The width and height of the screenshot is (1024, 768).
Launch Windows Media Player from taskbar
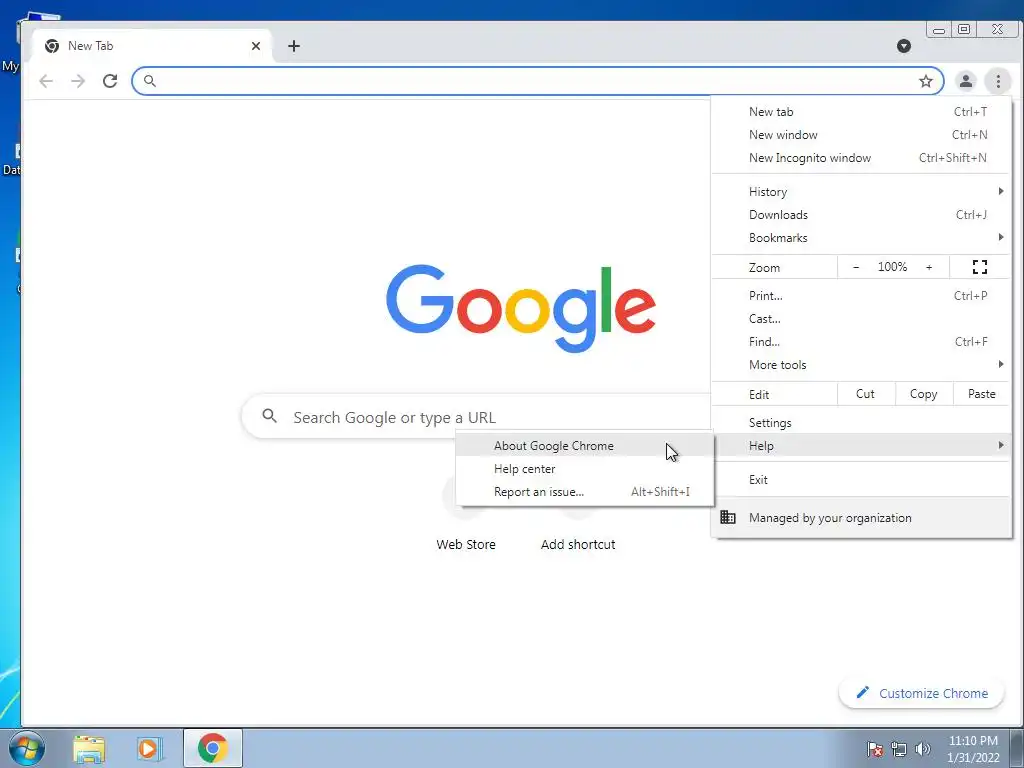(x=150, y=748)
